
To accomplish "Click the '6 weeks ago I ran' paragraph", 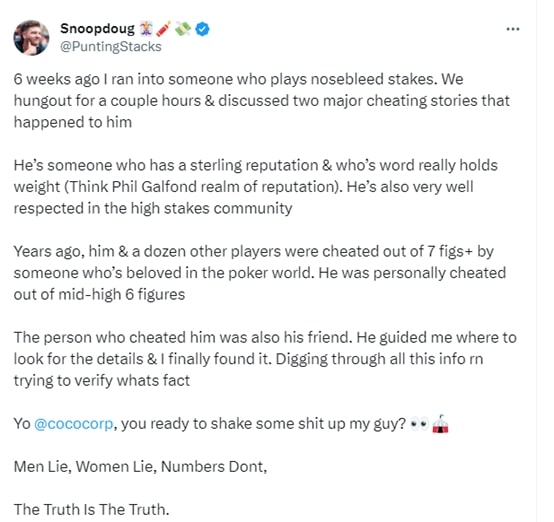I will pyautogui.click(x=261, y=101).
